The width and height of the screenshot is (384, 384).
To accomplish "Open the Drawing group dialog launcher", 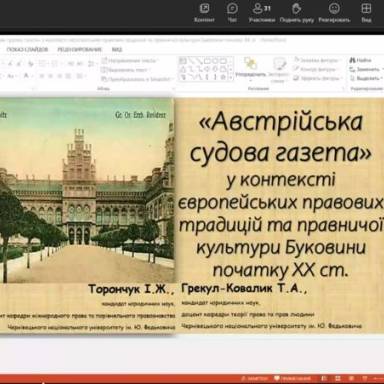I will (x=343, y=89).
